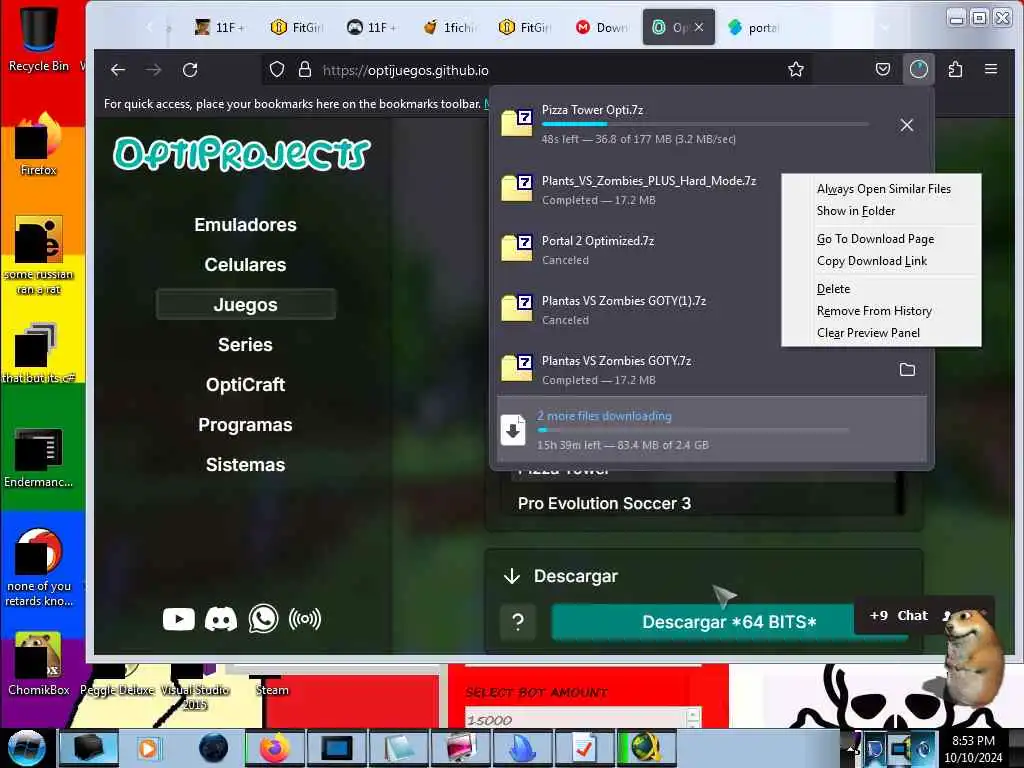The height and width of the screenshot is (768, 1024).
Task: Select Show in Folder from context menu
Action: pyautogui.click(x=856, y=211)
